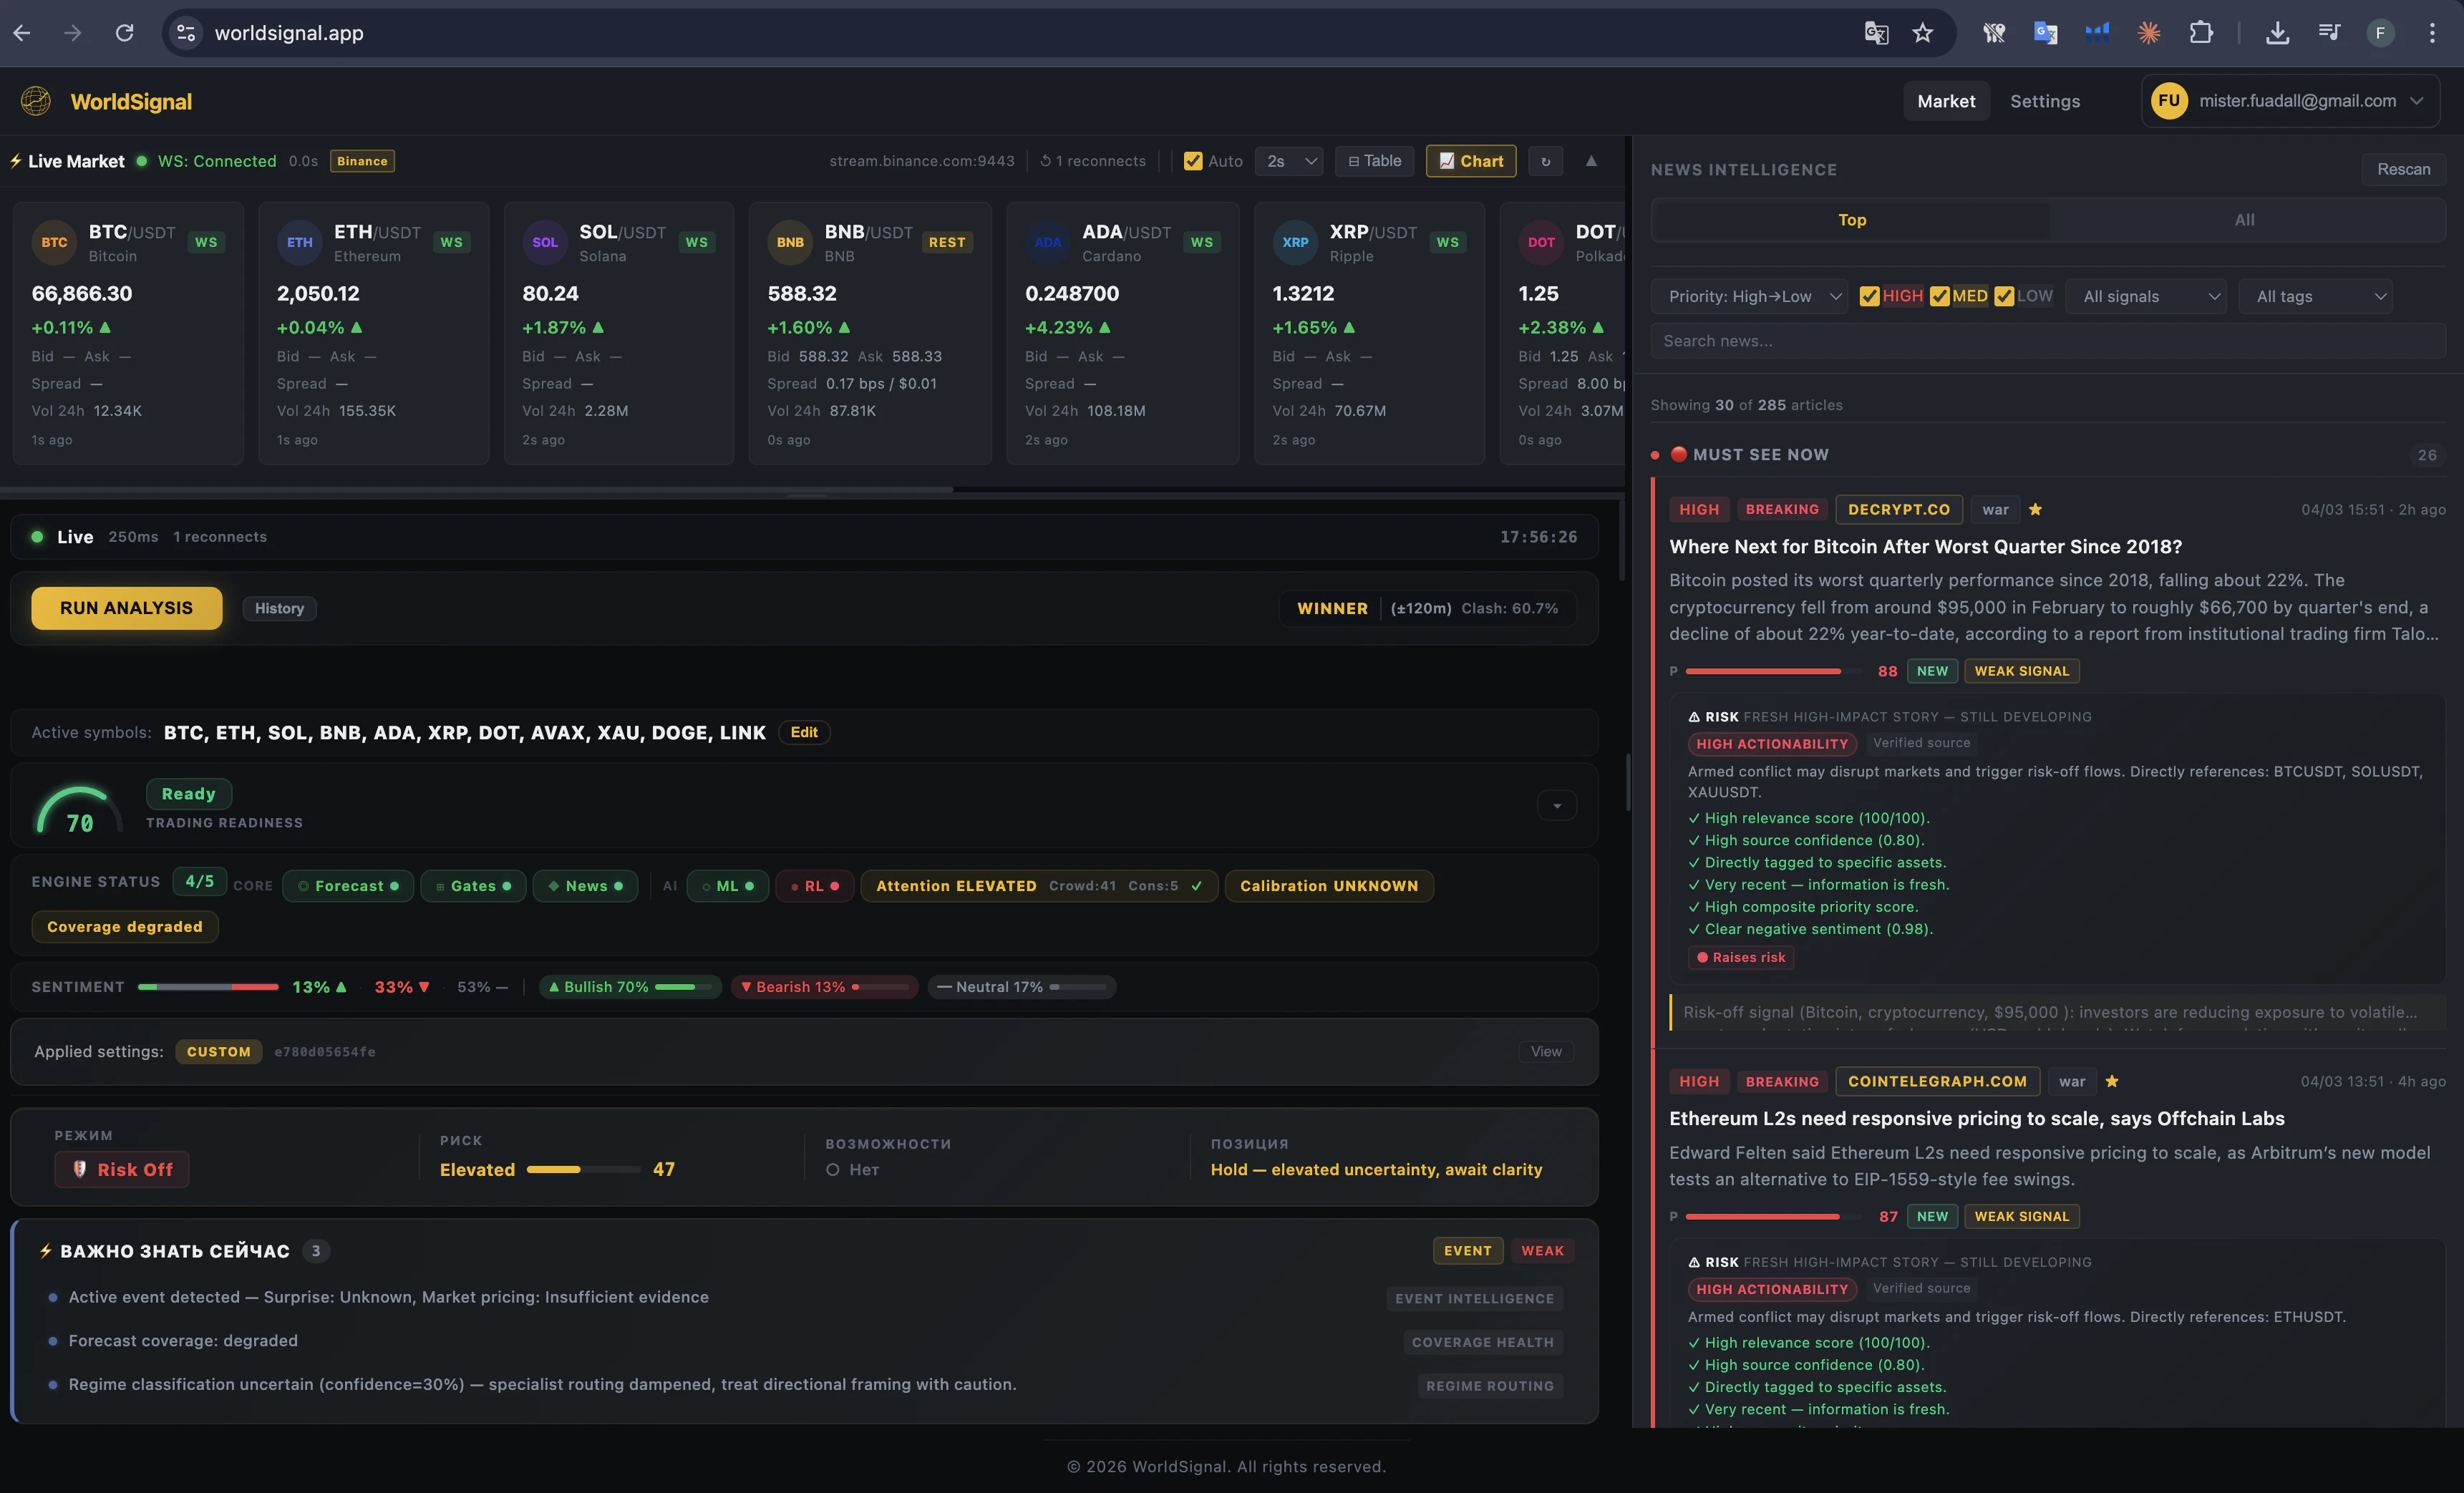
Task: Uncheck the HIGH priority filter checkbox
Action: (x=1869, y=297)
